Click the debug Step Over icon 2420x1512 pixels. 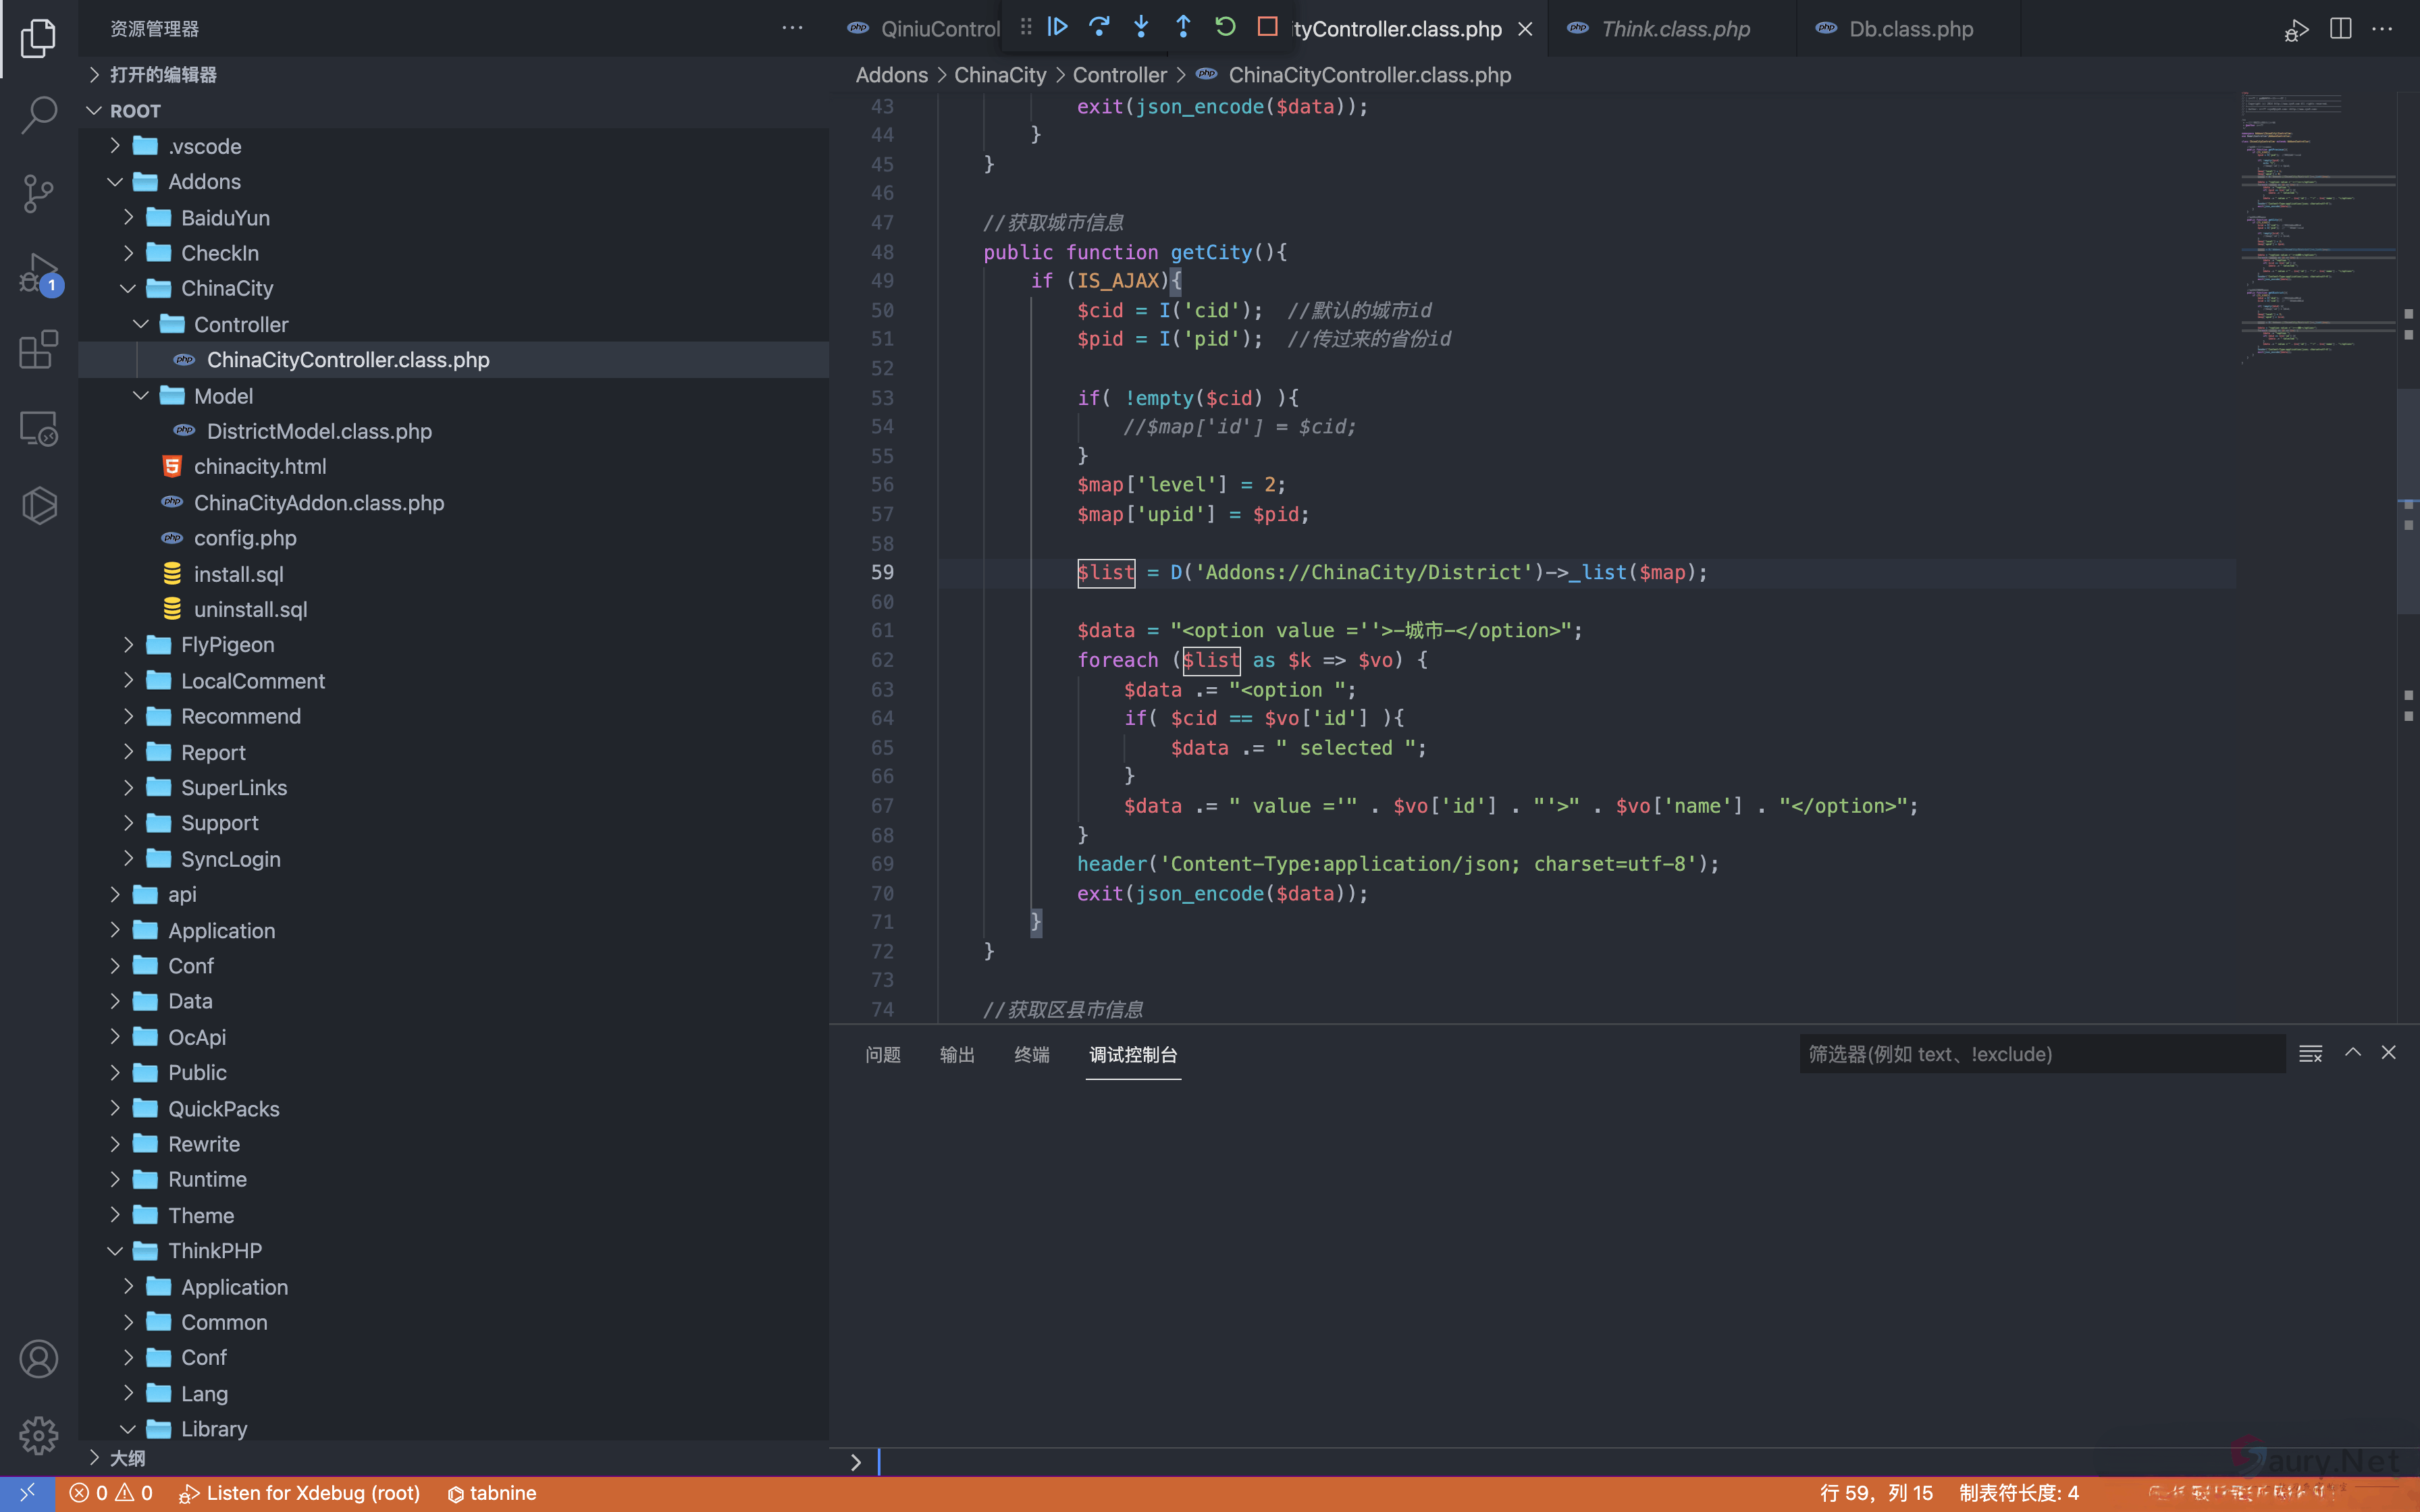(1099, 27)
